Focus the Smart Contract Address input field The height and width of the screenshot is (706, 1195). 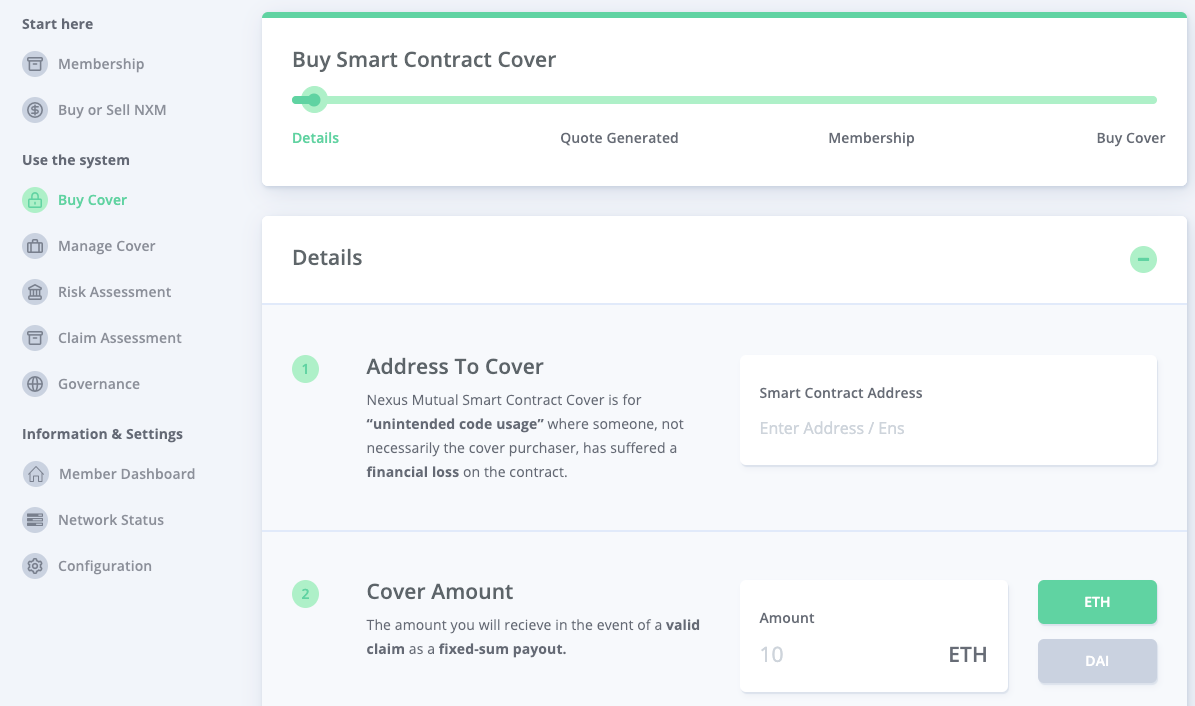(x=947, y=428)
